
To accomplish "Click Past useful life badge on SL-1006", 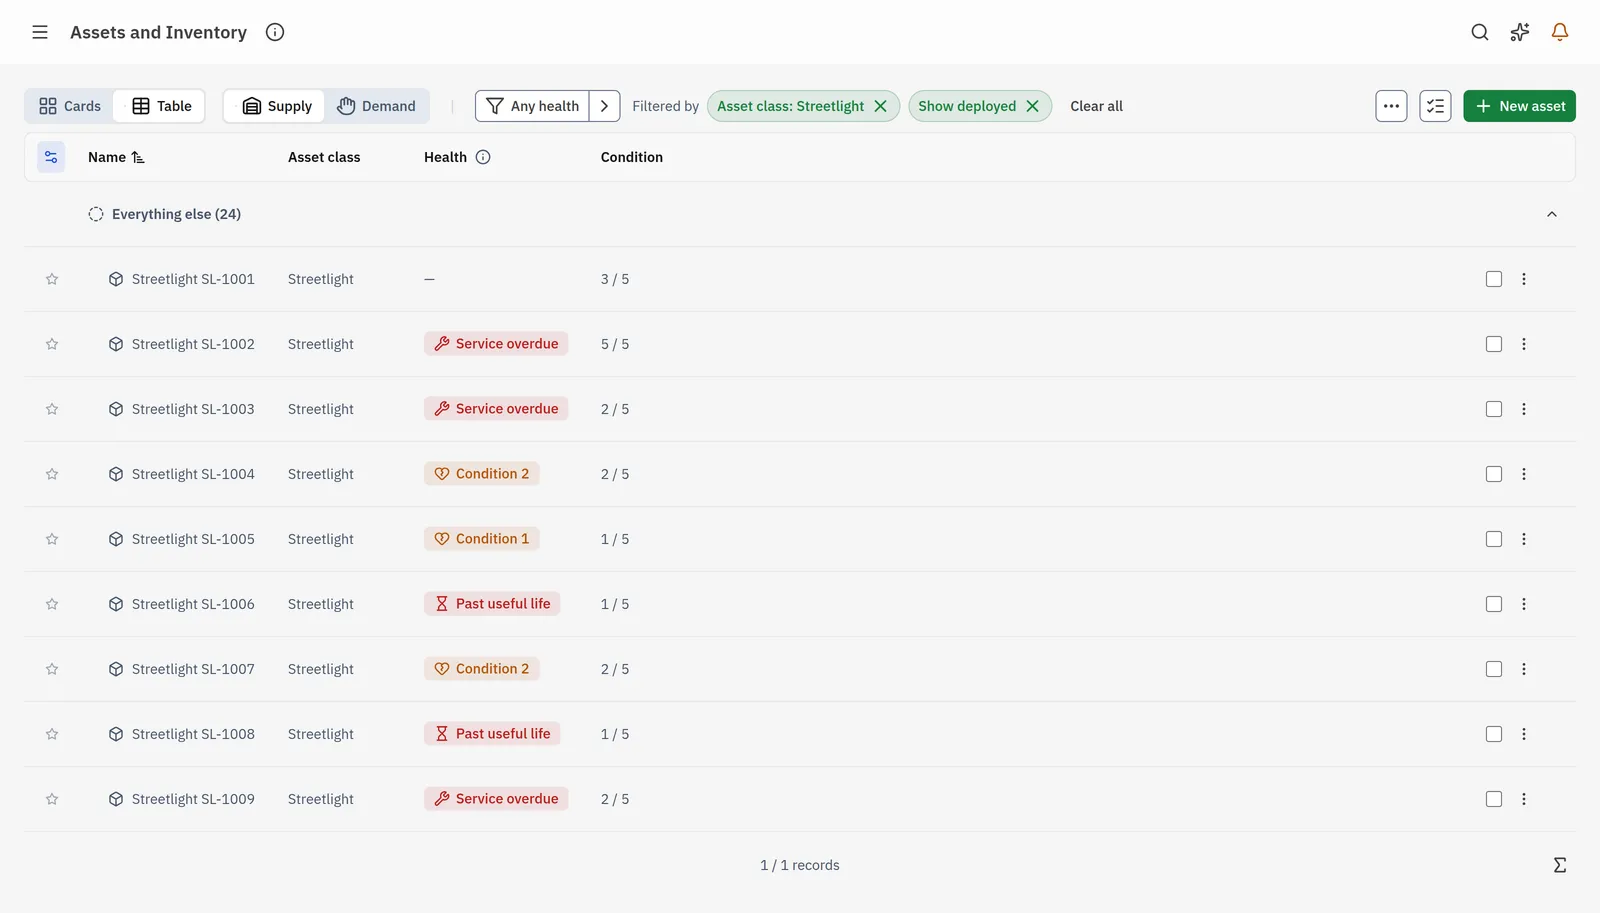I will pos(492,604).
